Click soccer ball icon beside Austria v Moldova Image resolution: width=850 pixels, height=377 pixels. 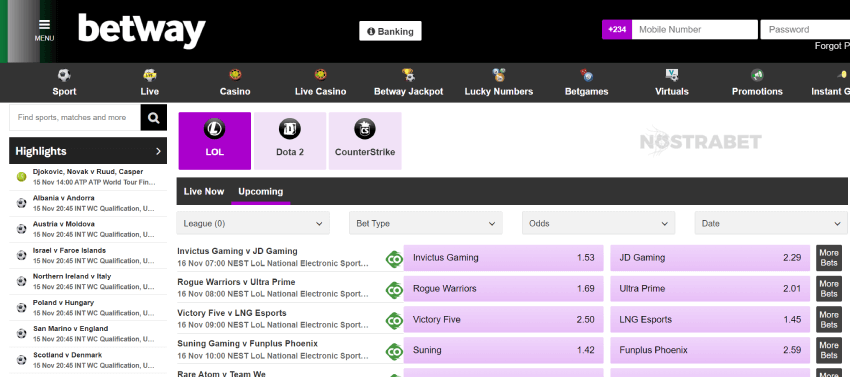(x=22, y=229)
